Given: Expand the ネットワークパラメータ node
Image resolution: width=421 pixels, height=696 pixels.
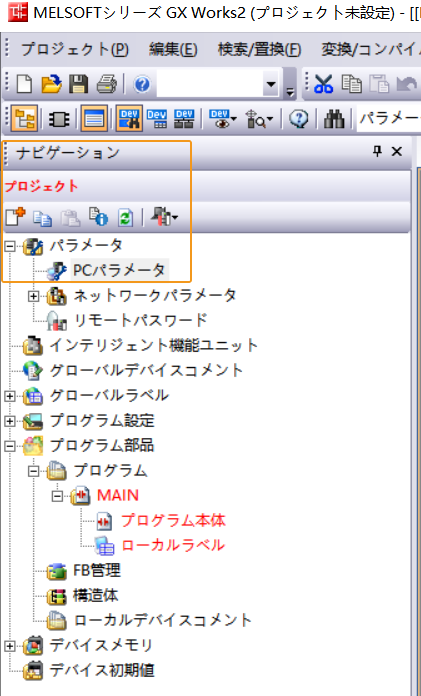Looking at the screenshot, I should tap(33, 296).
